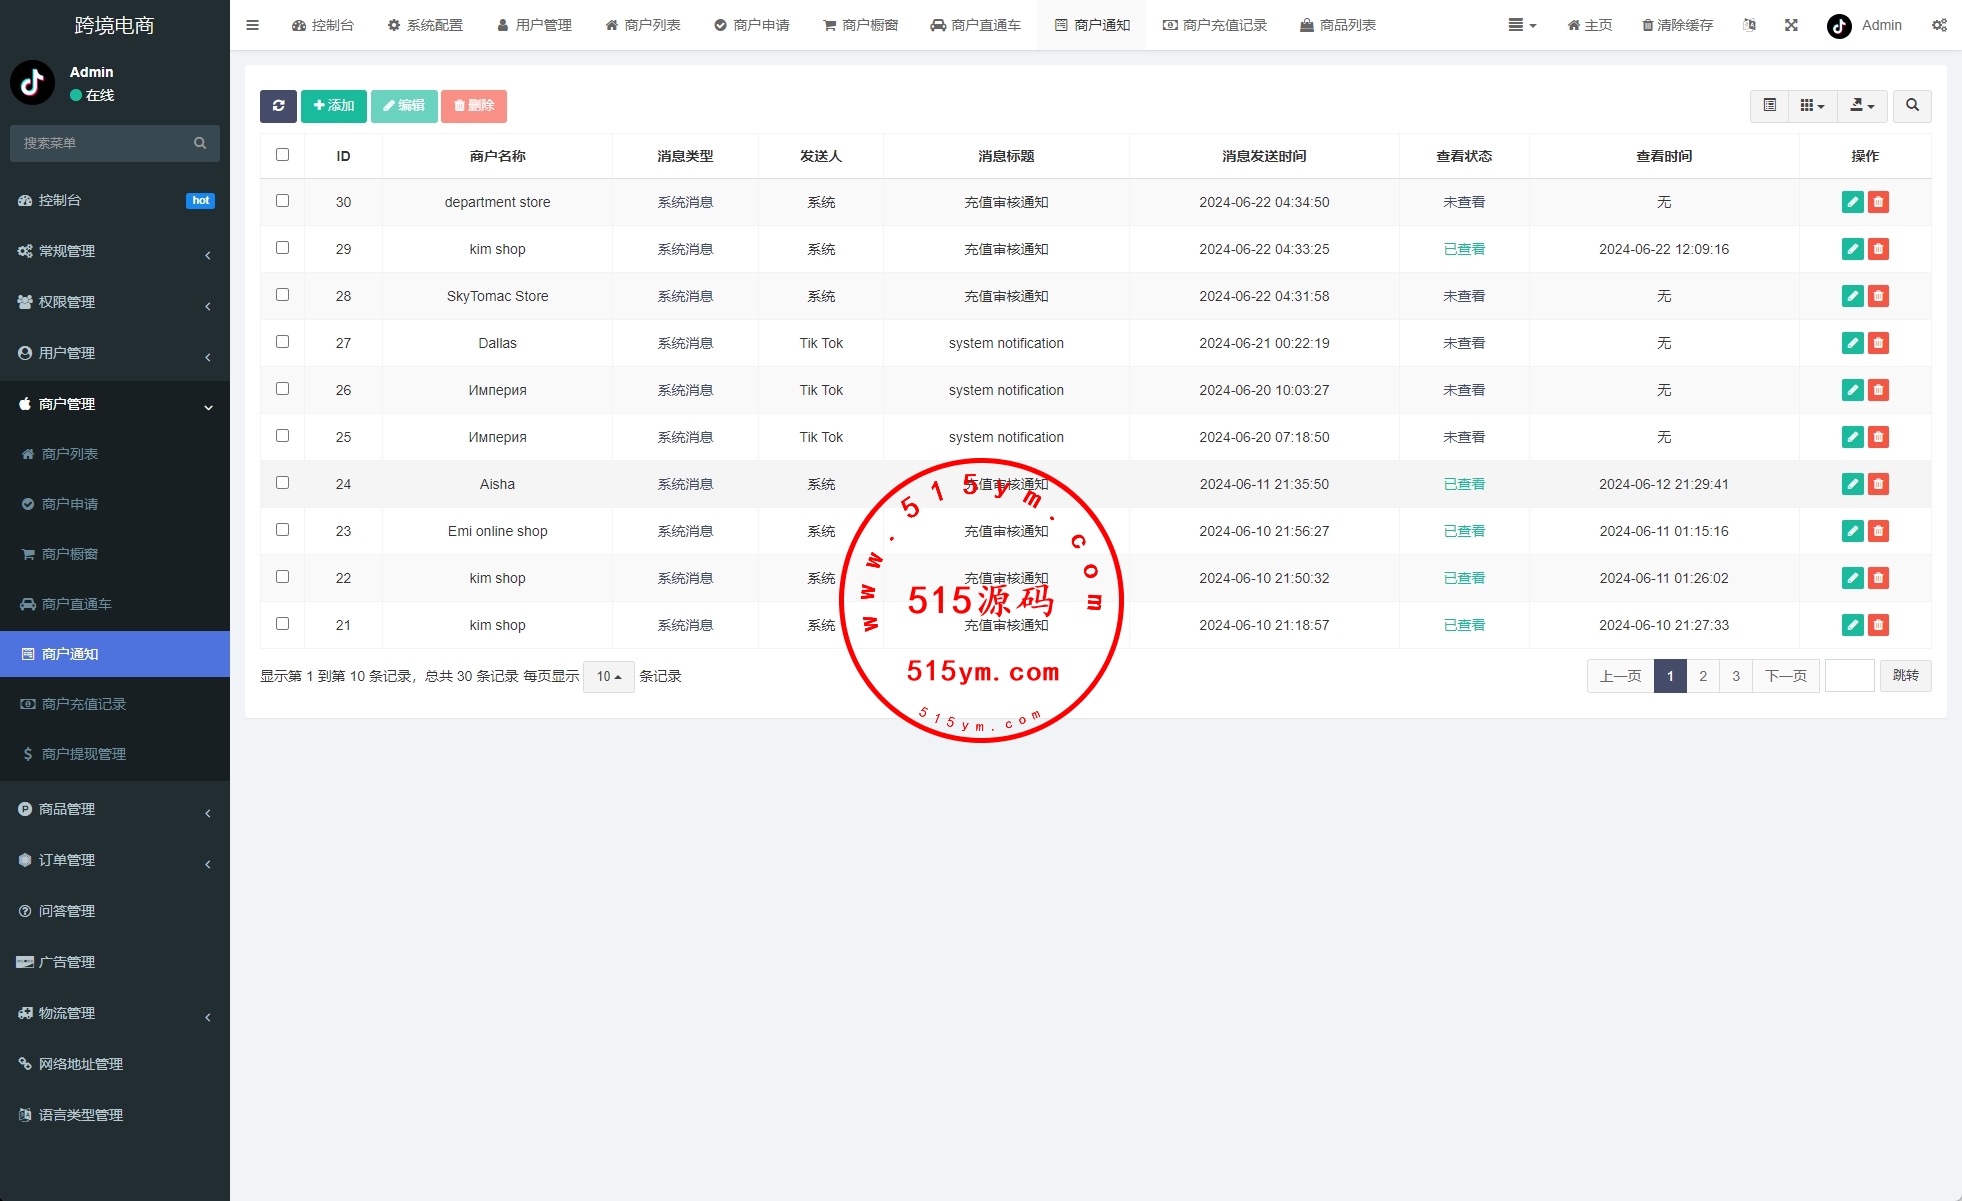The image size is (1962, 1201).
Task: Click the page number jump input field
Action: pos(1849,676)
